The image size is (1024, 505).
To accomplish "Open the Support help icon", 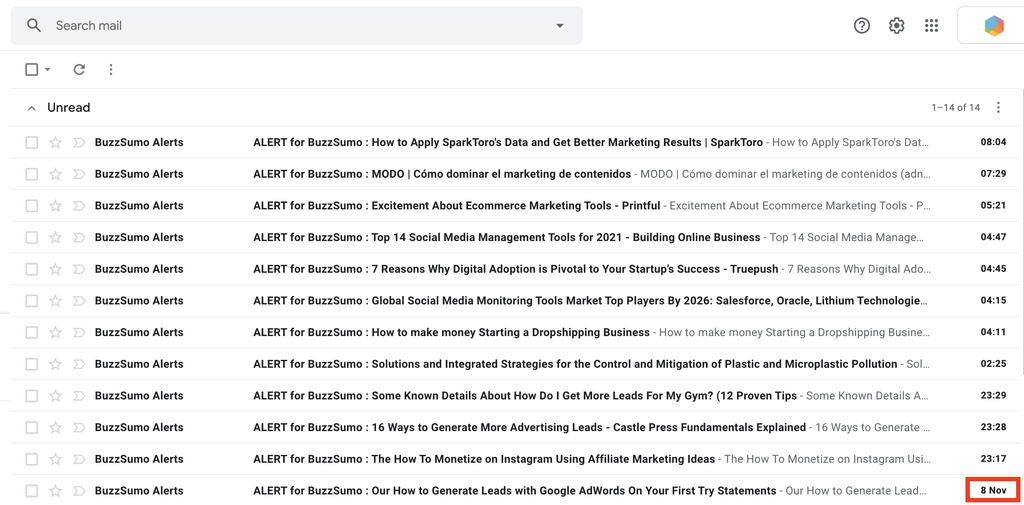I will pos(861,26).
